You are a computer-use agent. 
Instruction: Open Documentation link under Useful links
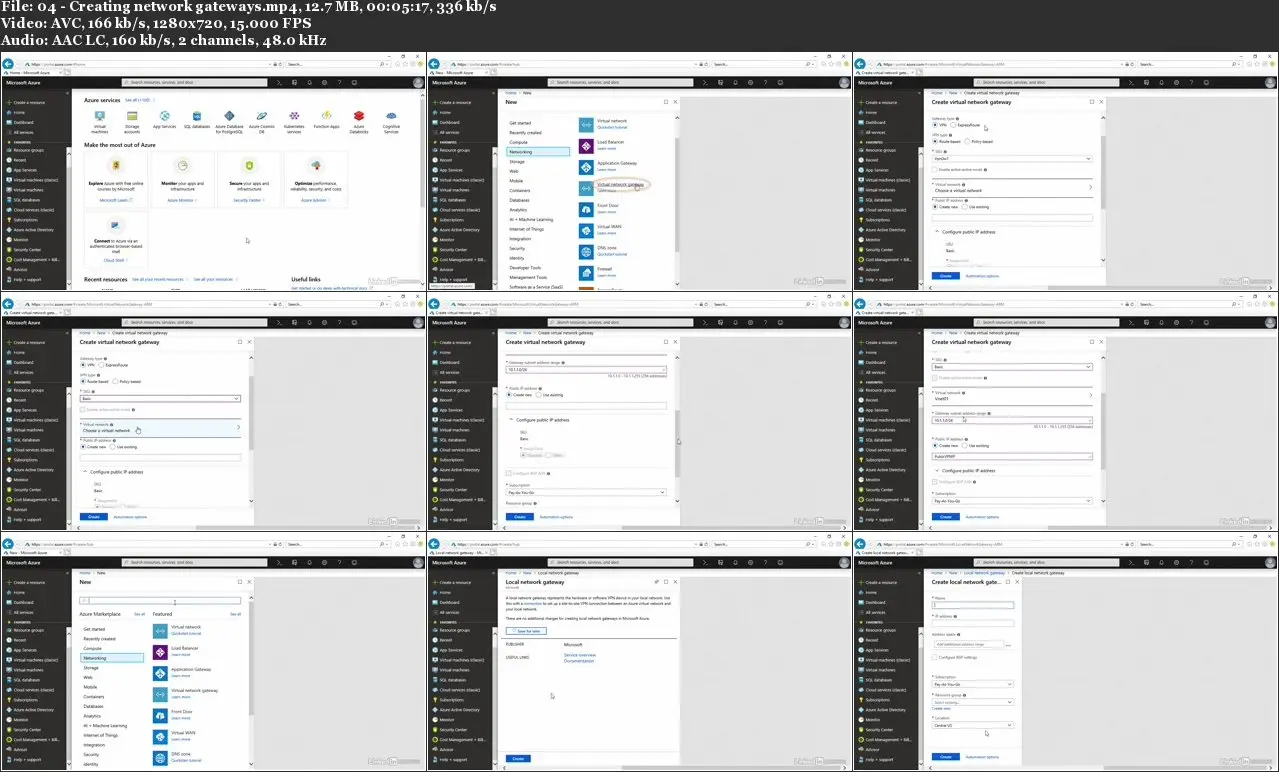579,661
